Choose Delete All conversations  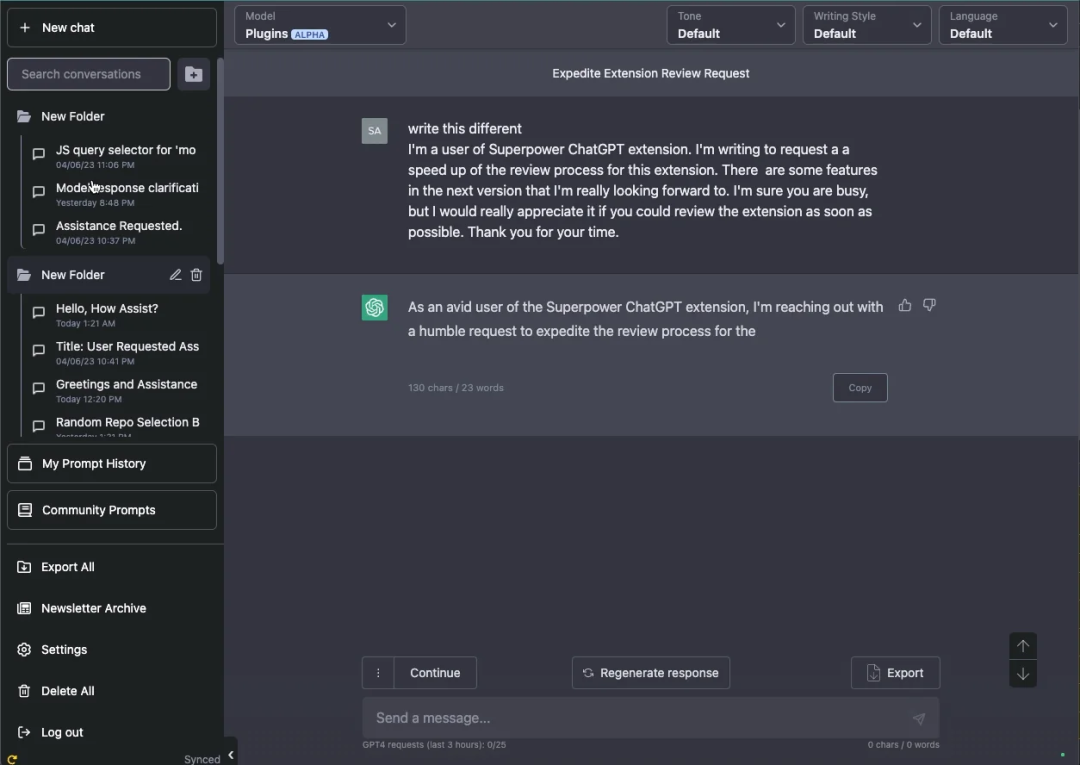55,691
